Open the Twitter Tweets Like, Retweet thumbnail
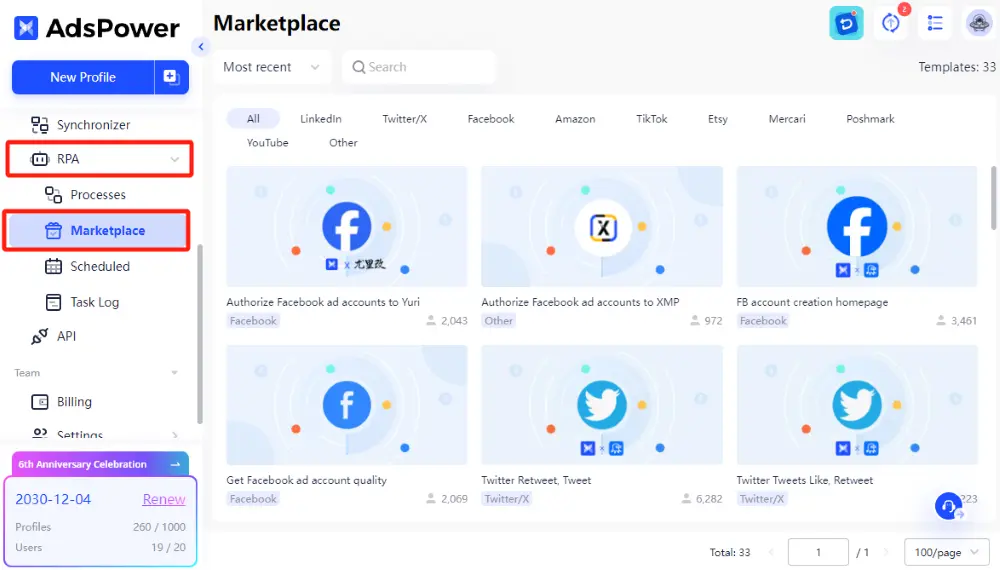The image size is (1000, 570). pyautogui.click(x=857, y=405)
